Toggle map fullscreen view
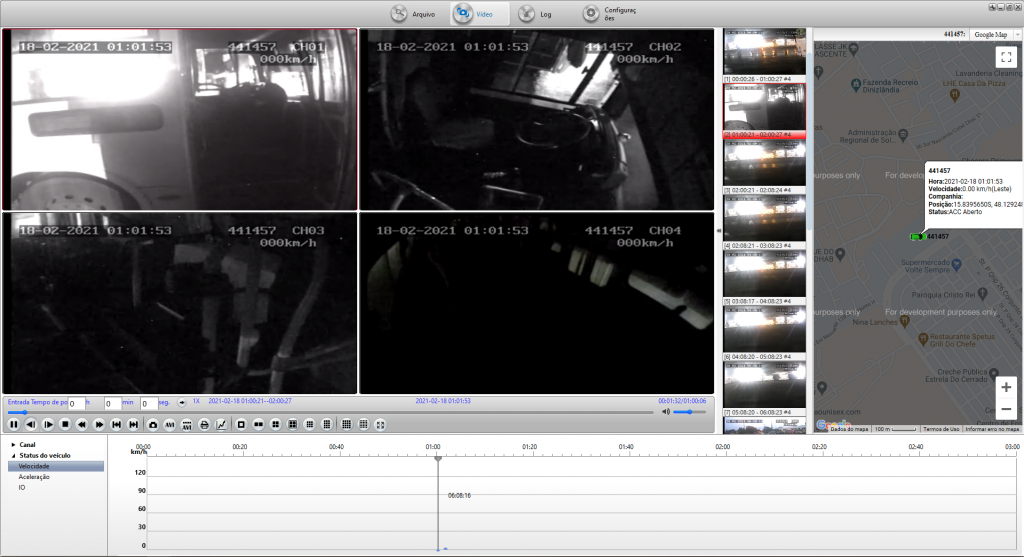1024x557 pixels. 1005,57
